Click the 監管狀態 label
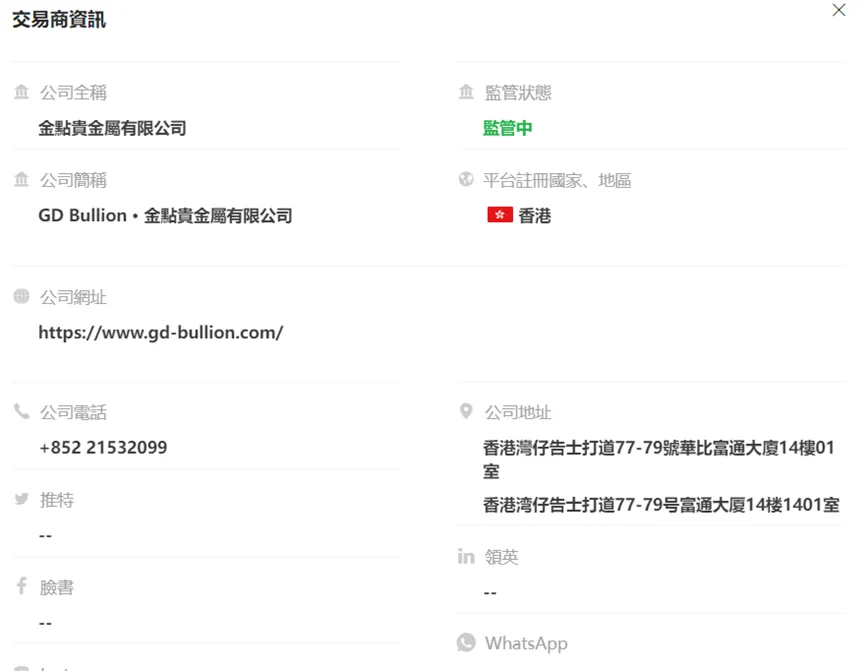The image size is (865, 671). point(518,92)
